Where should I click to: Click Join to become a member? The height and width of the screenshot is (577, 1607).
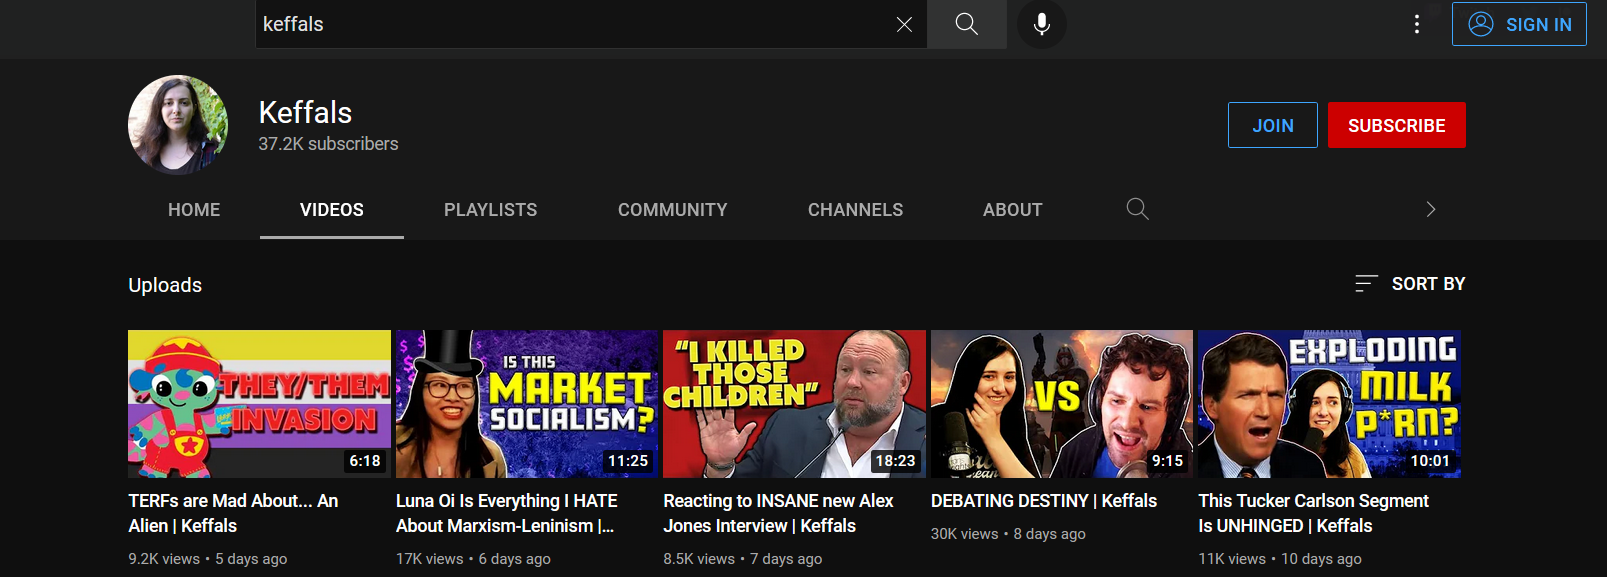[1272, 125]
